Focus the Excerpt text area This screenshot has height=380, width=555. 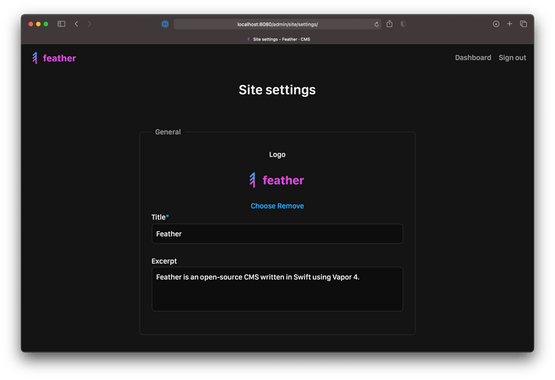(x=277, y=289)
